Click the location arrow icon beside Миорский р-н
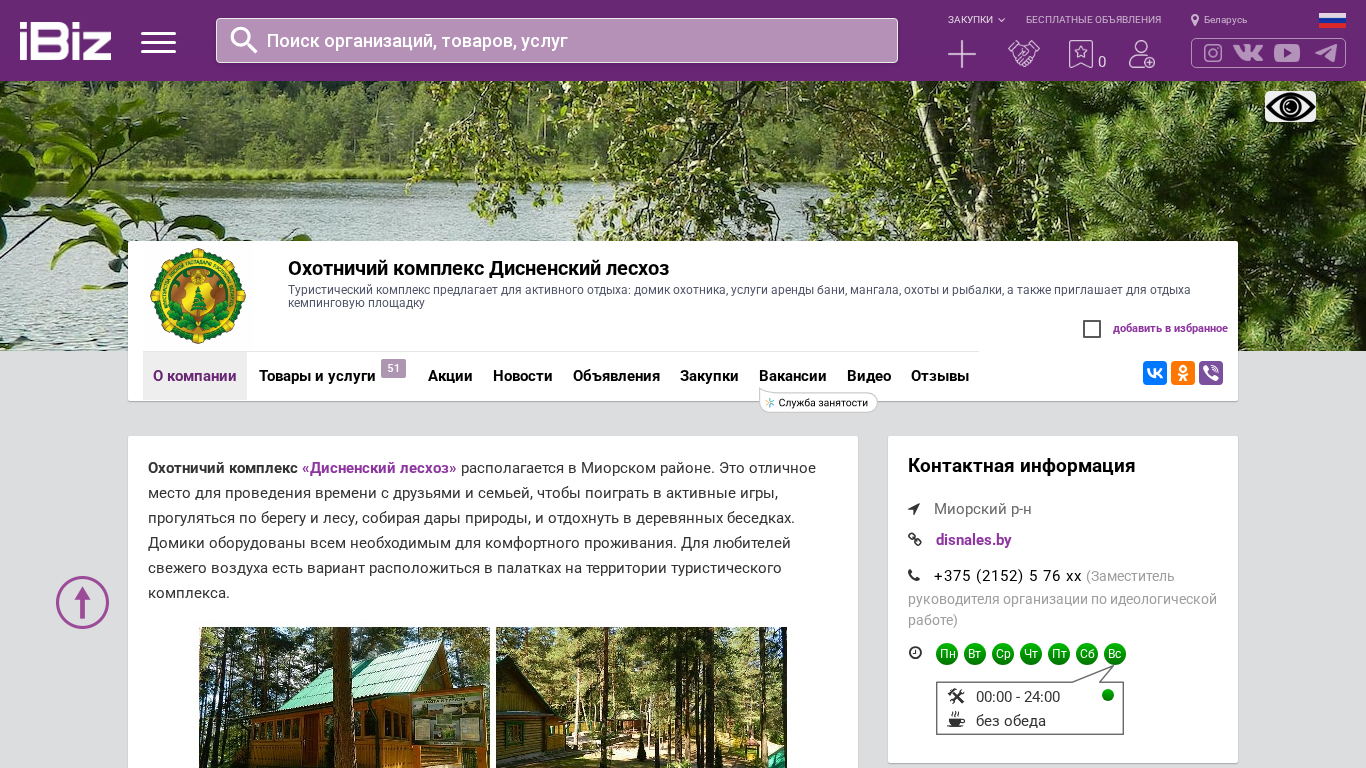The height and width of the screenshot is (768, 1366). pyautogui.click(x=914, y=509)
